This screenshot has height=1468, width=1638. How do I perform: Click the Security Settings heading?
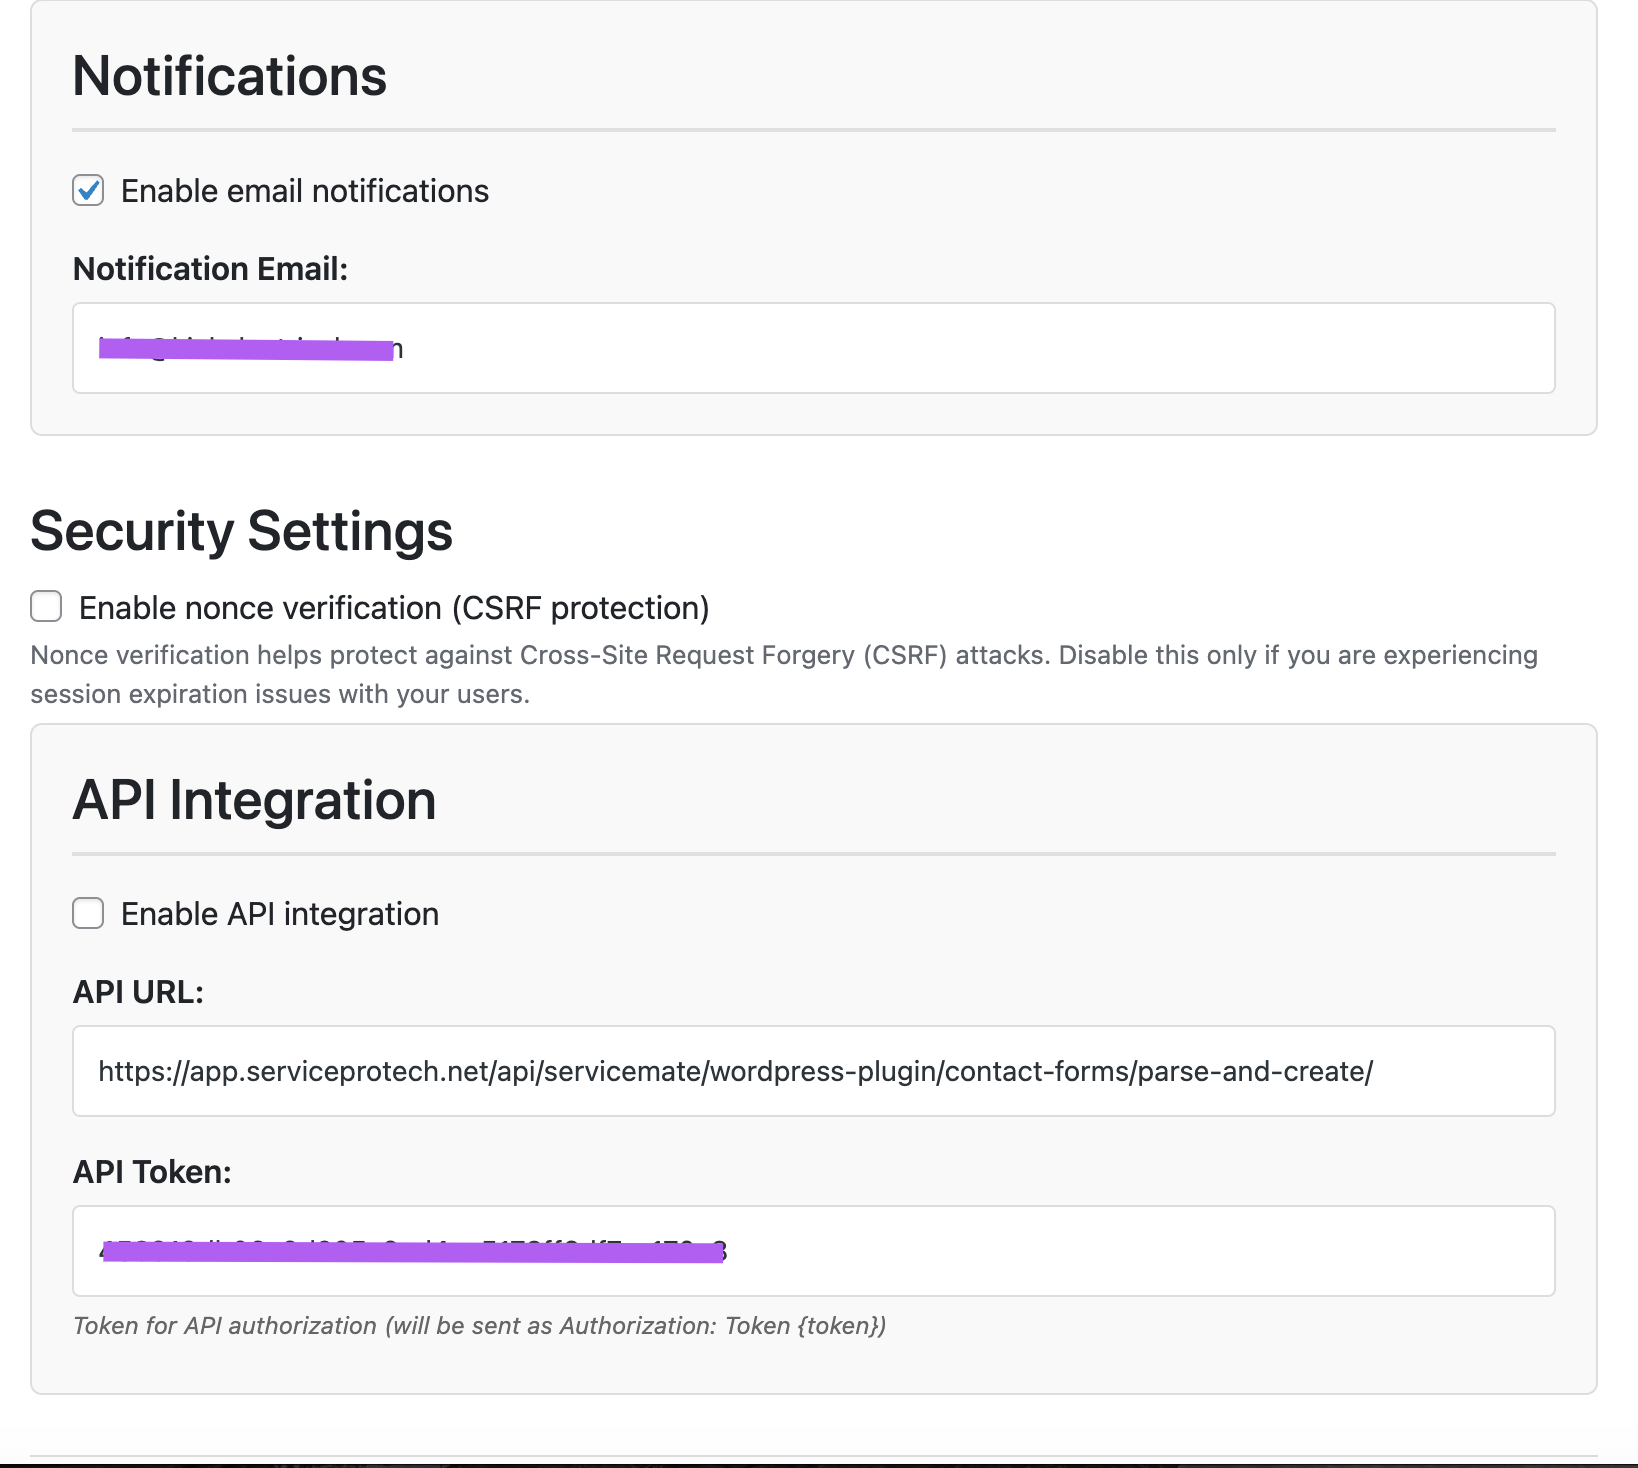click(x=241, y=531)
